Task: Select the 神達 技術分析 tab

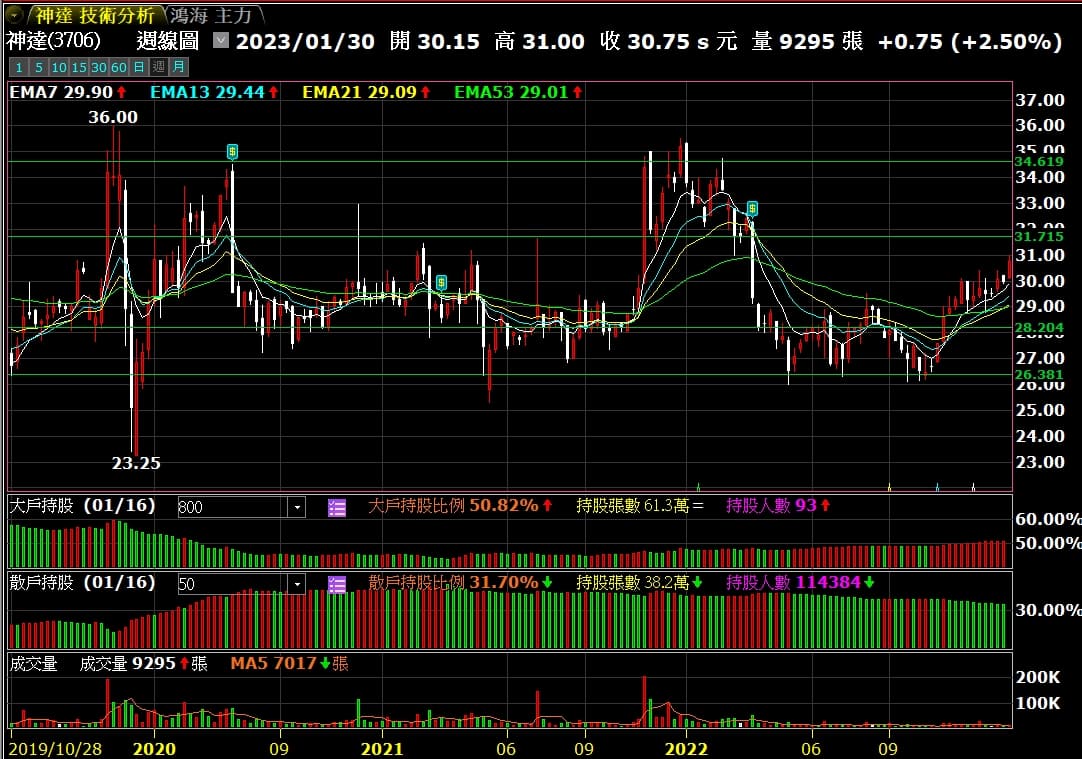Action: click(x=96, y=15)
